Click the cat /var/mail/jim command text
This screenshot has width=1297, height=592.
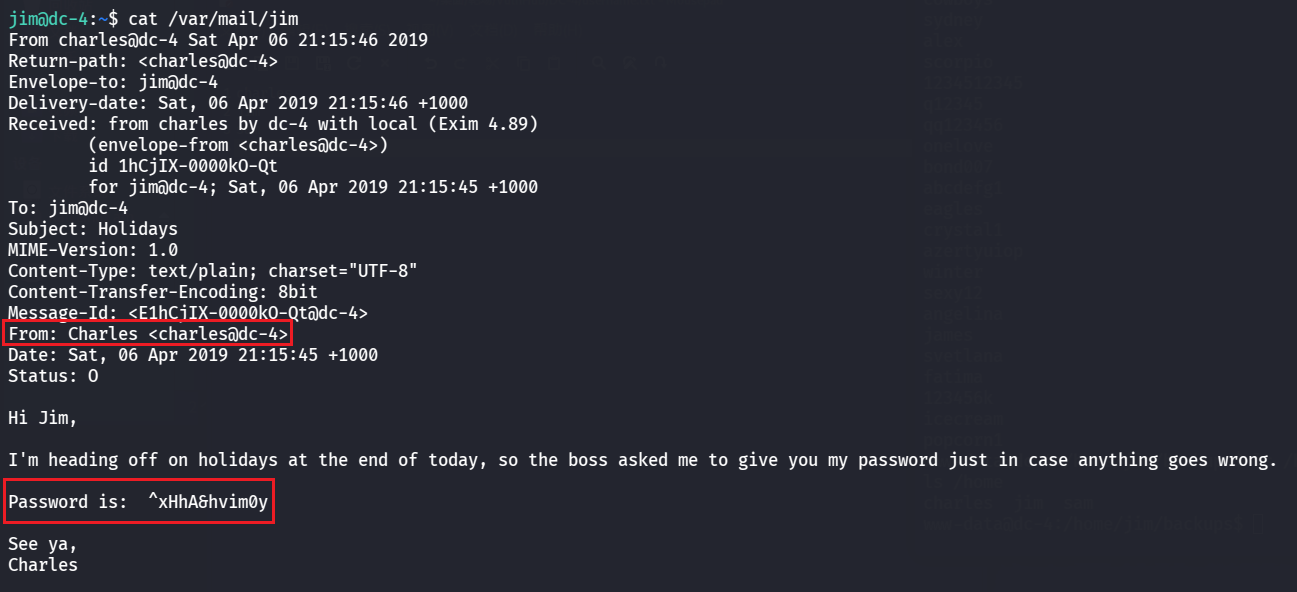pos(213,18)
